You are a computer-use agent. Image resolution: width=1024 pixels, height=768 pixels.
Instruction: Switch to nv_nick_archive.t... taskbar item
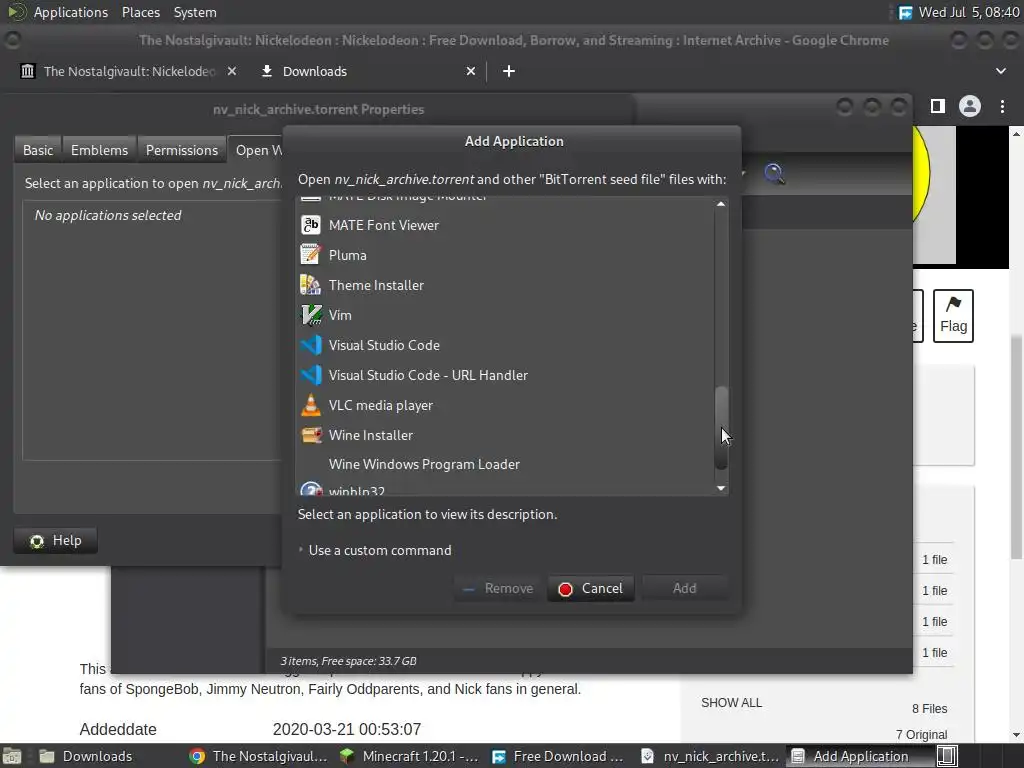(710, 756)
